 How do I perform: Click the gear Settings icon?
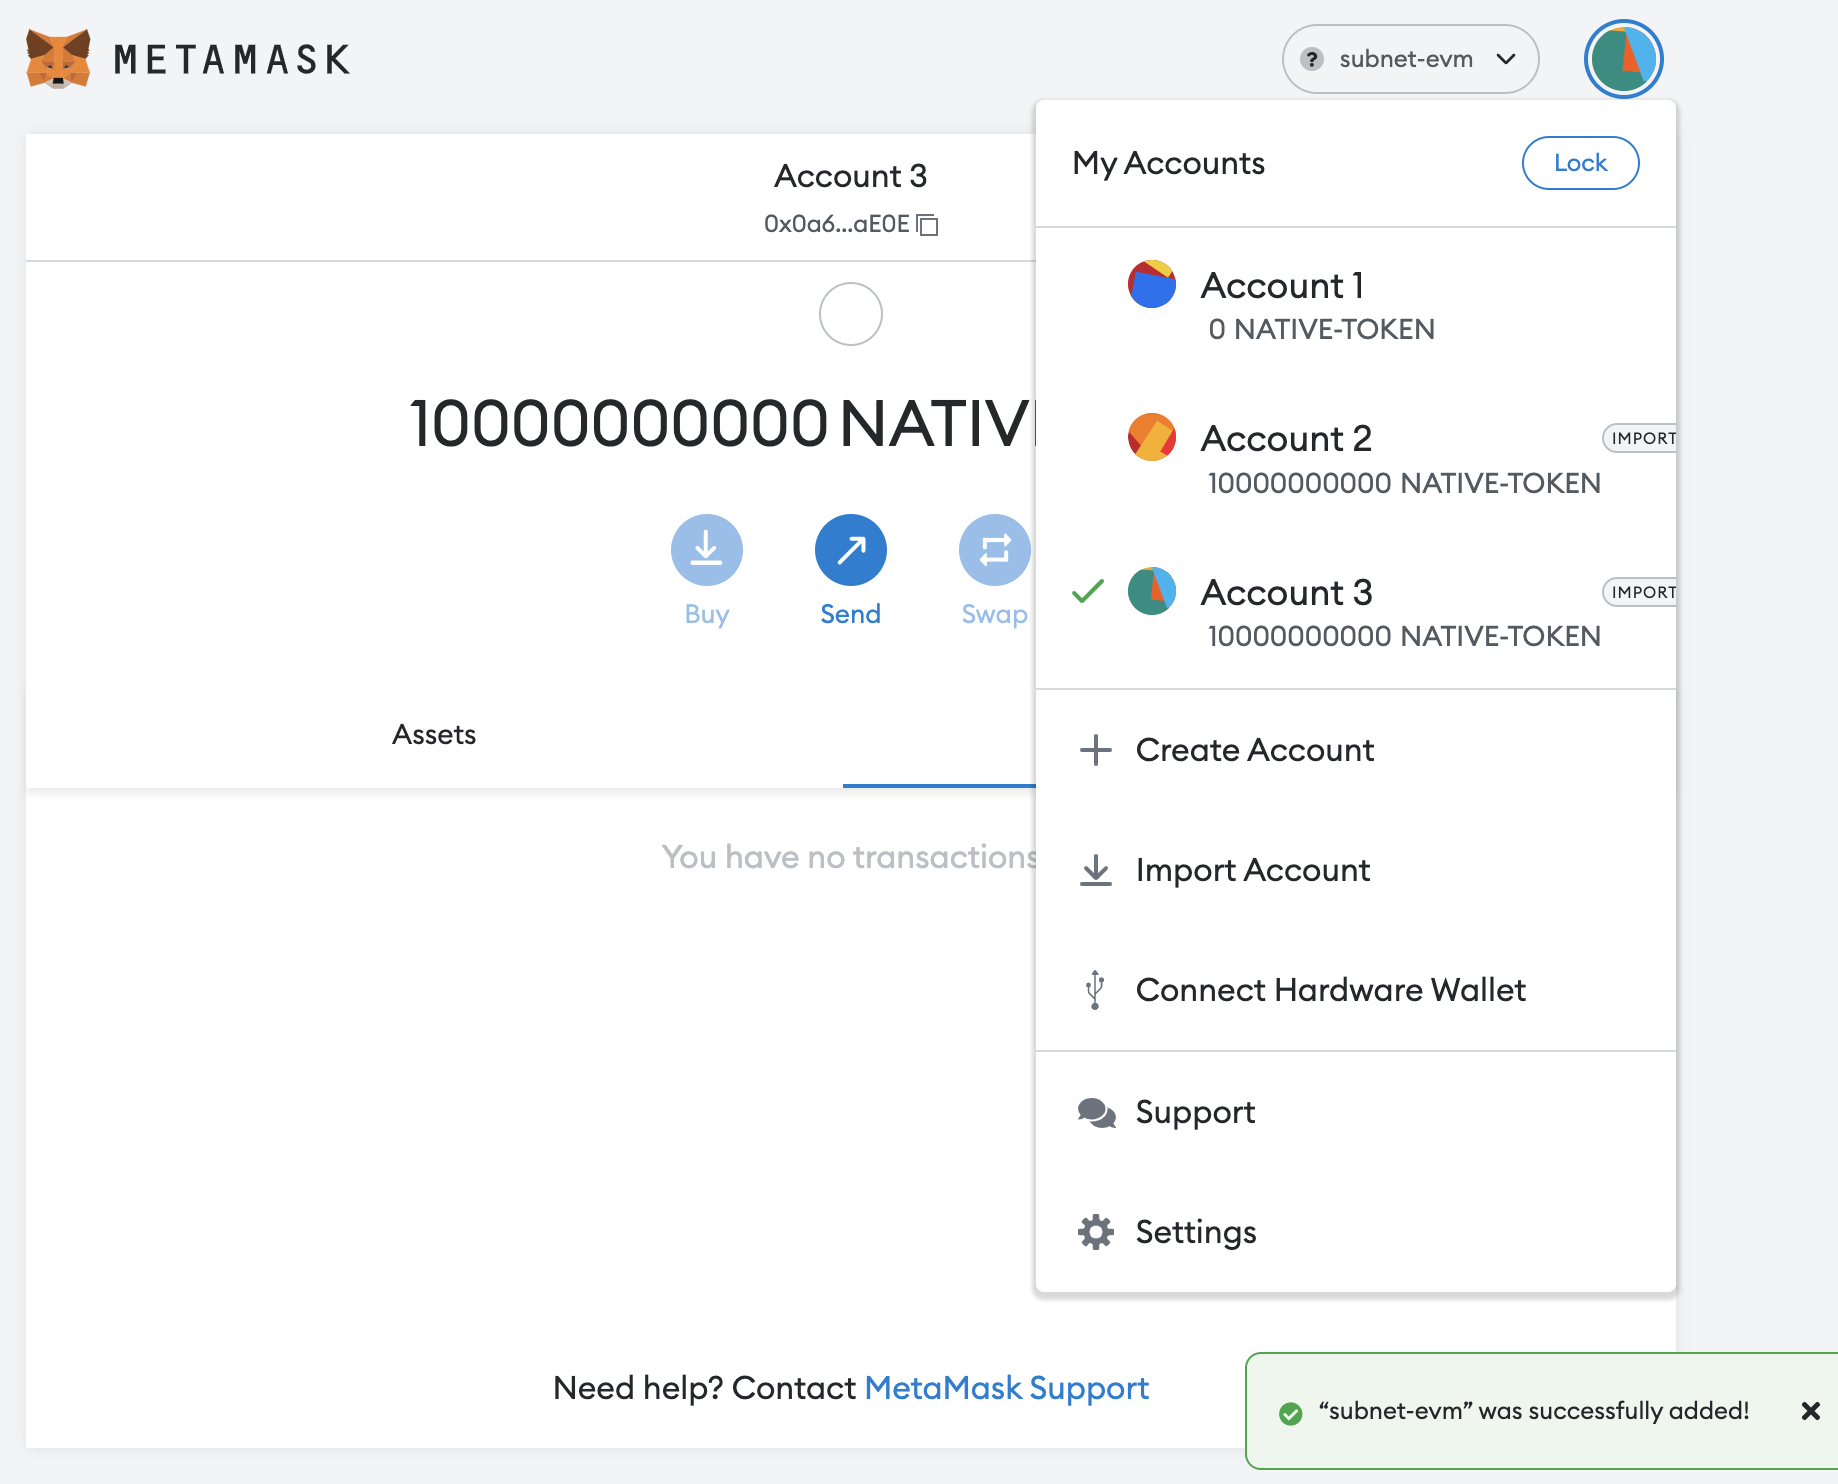pyautogui.click(x=1096, y=1232)
